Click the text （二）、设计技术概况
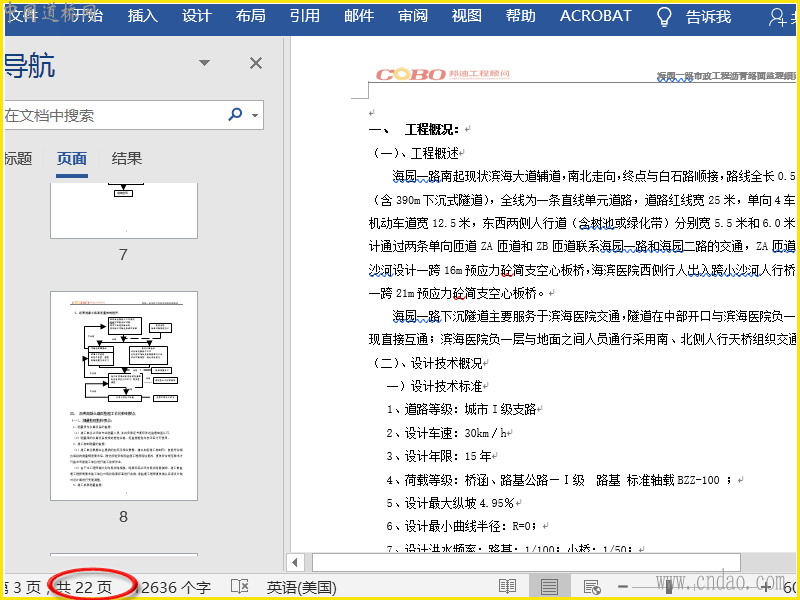 [x=427, y=363]
